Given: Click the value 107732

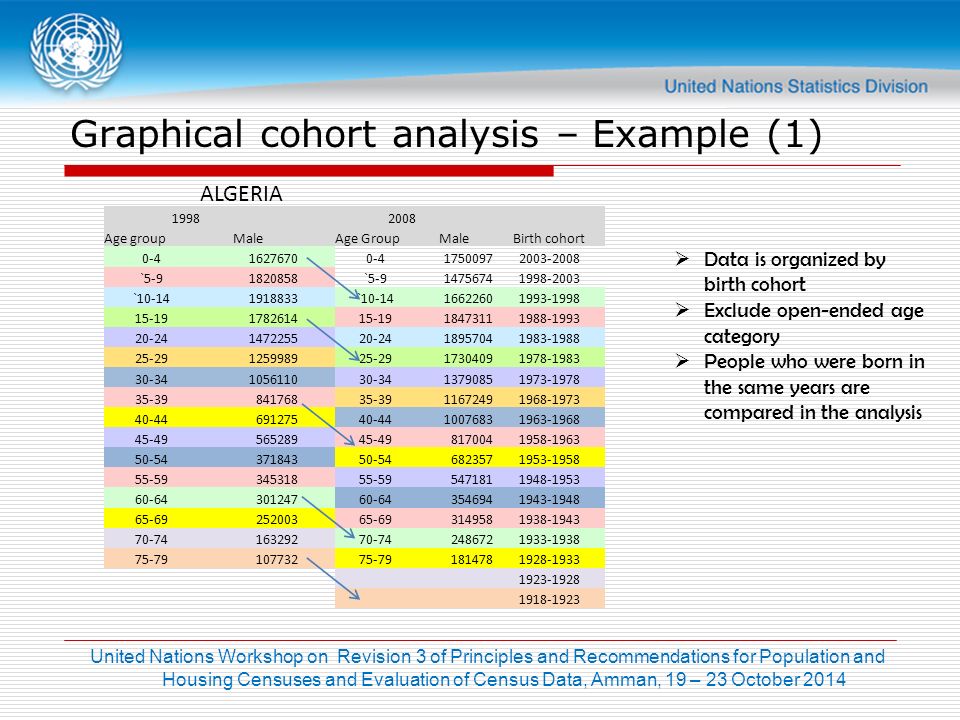Looking at the screenshot, I should point(277,560).
